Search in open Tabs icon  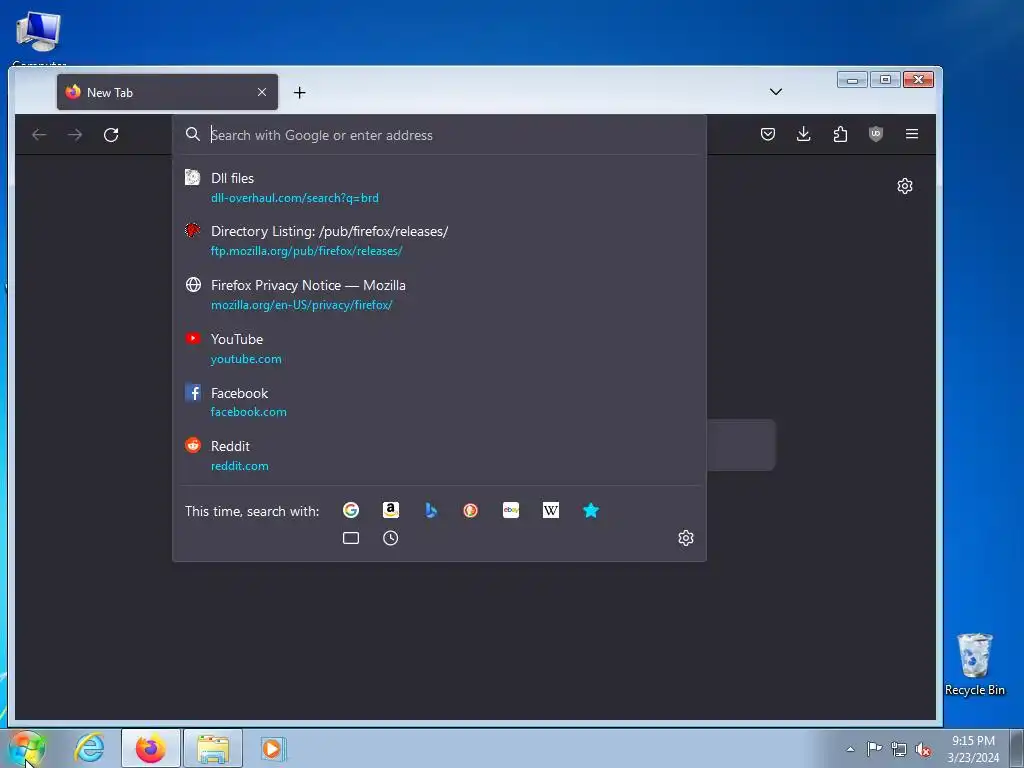(351, 538)
